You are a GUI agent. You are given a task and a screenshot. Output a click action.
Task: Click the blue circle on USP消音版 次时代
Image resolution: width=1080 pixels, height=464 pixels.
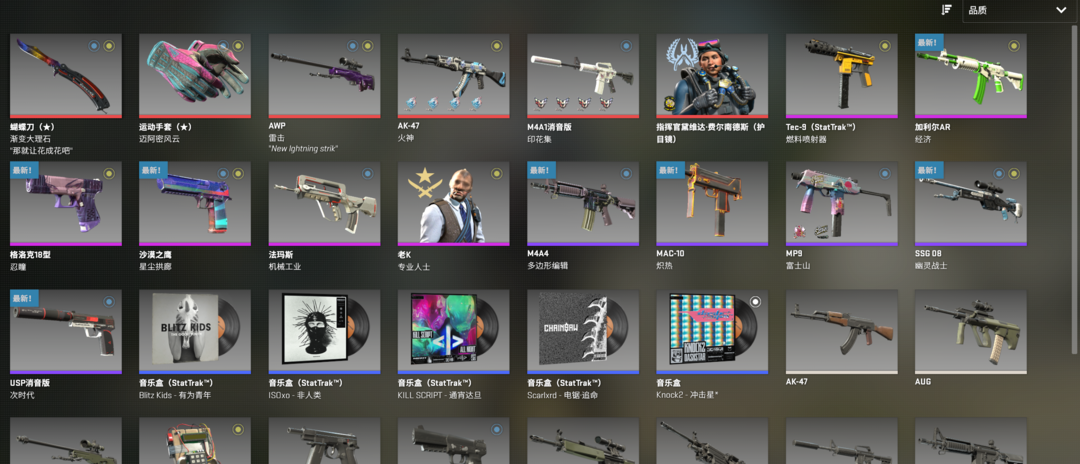[x=108, y=302]
